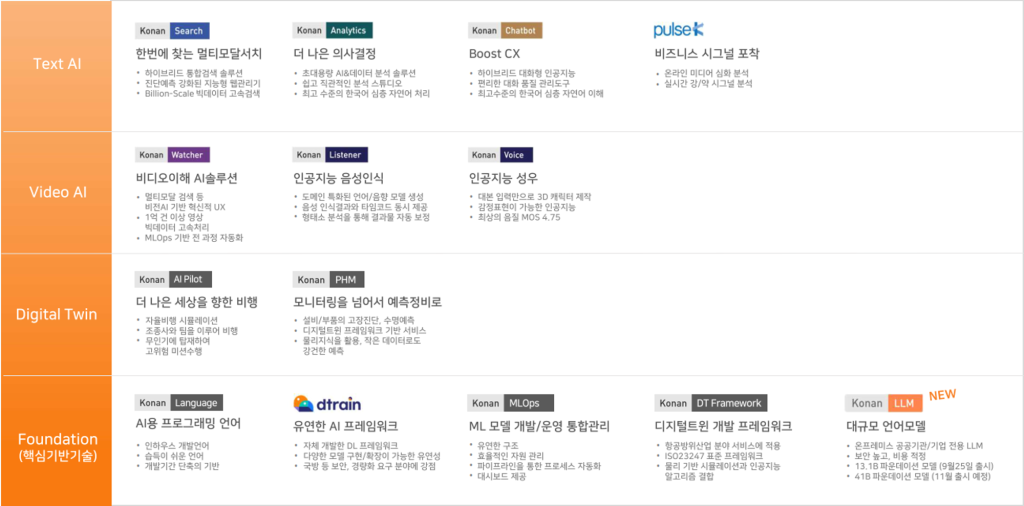Click the text 조종사와 팀을 이루어 비행
This screenshot has width=1024, height=506.
[x=191, y=331]
